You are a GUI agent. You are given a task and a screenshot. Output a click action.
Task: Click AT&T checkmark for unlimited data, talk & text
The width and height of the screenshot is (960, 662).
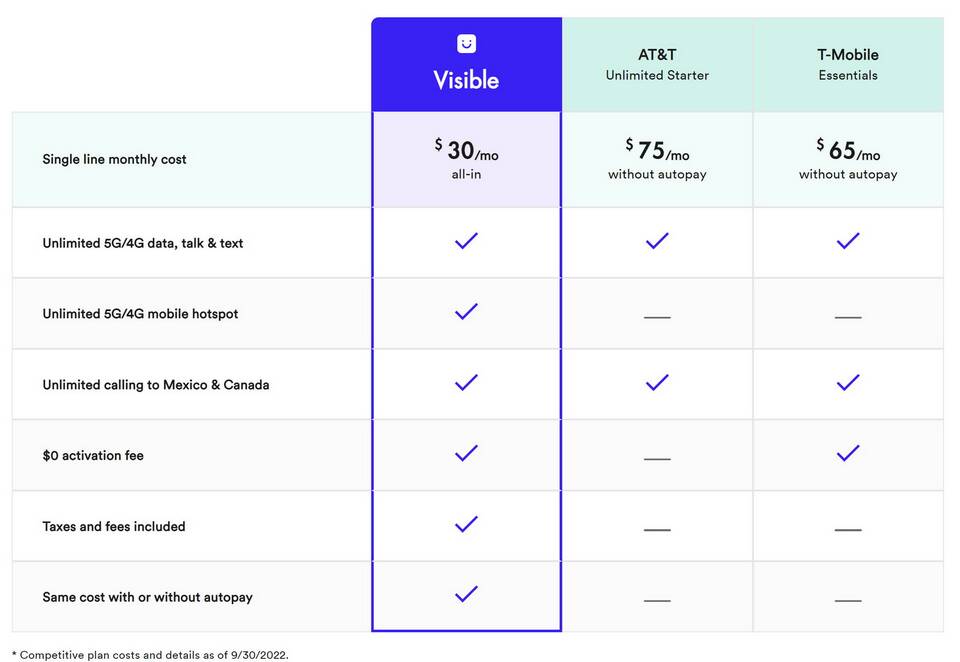coord(658,241)
